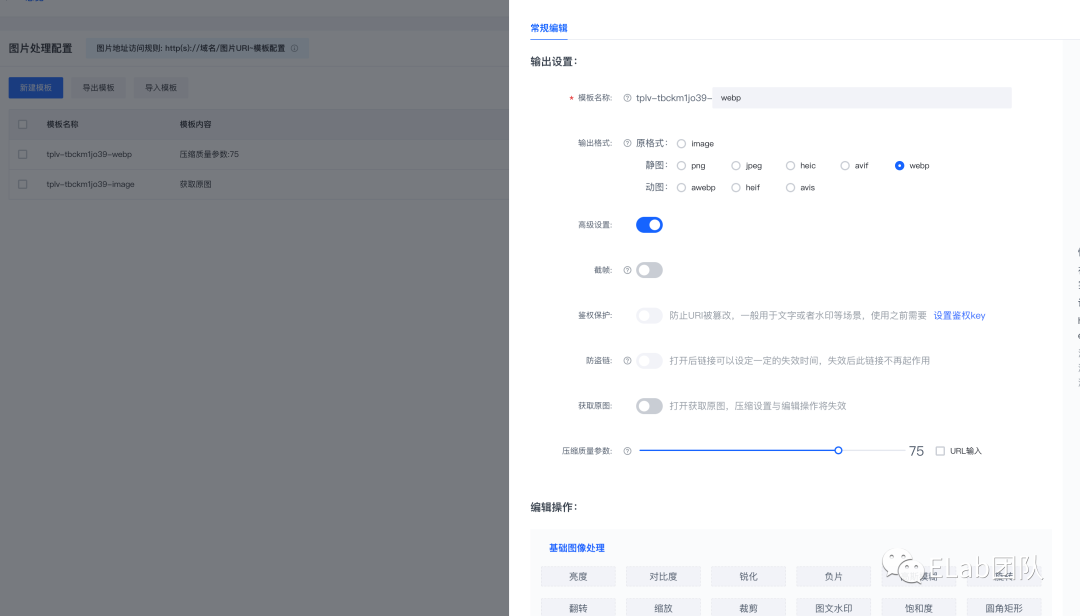1080x616 pixels.
Task: Check the URL输入 checkbox
Action: coord(939,451)
